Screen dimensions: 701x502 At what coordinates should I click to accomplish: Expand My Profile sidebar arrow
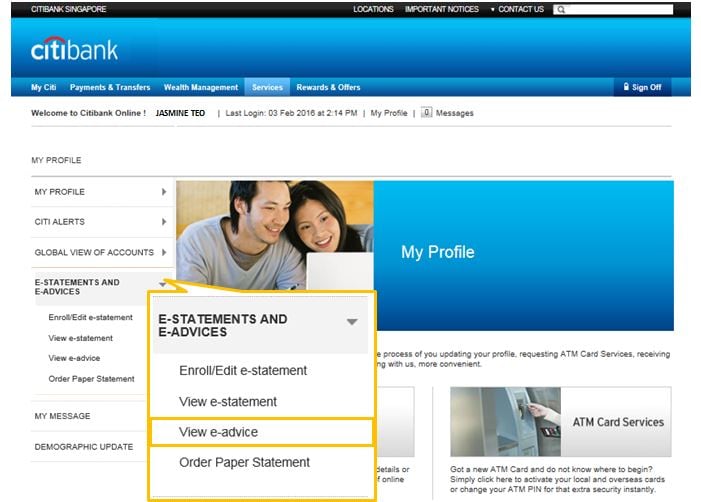click(163, 191)
